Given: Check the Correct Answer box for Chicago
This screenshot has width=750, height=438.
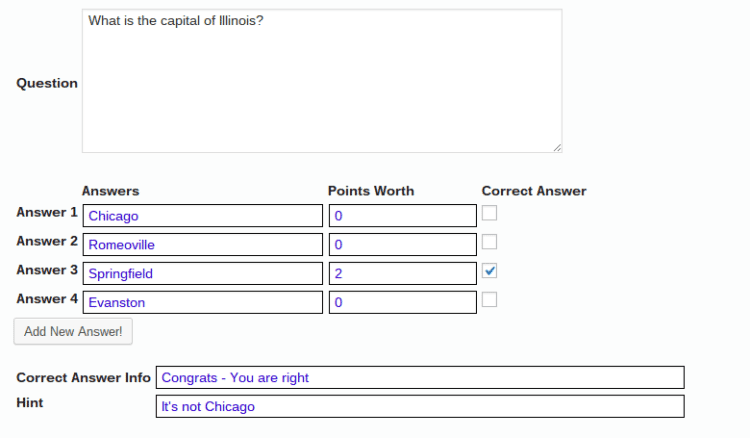Looking at the screenshot, I should point(490,213).
